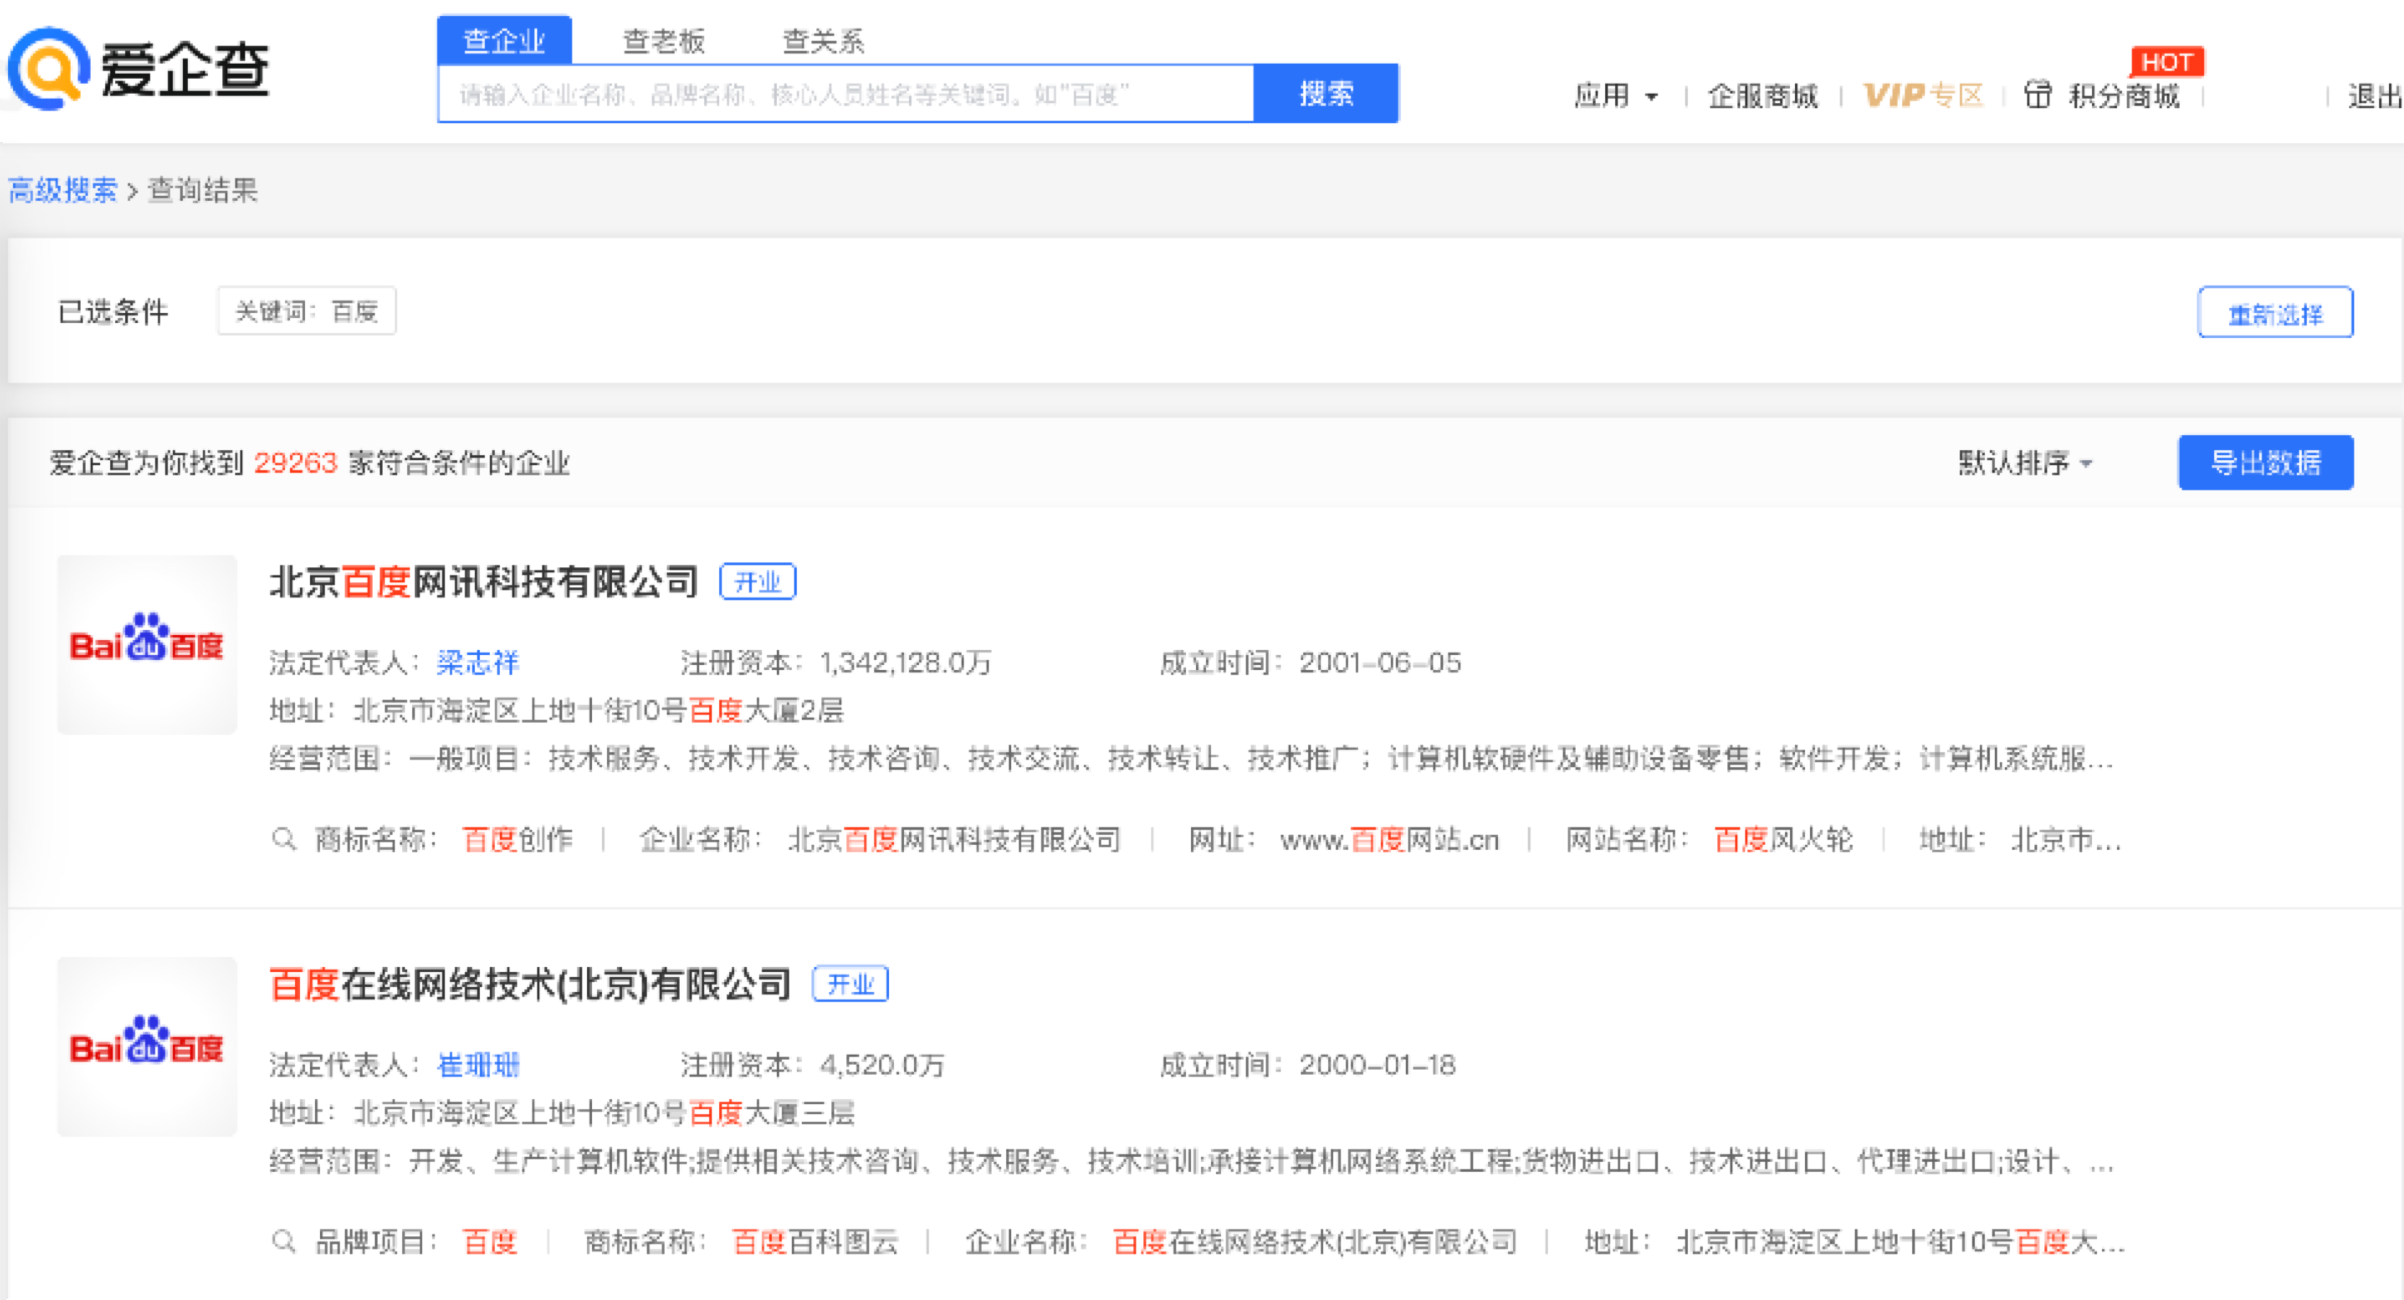This screenshot has height=1300, width=2404.
Task: Open the 企服商城 link
Action: click(1762, 96)
